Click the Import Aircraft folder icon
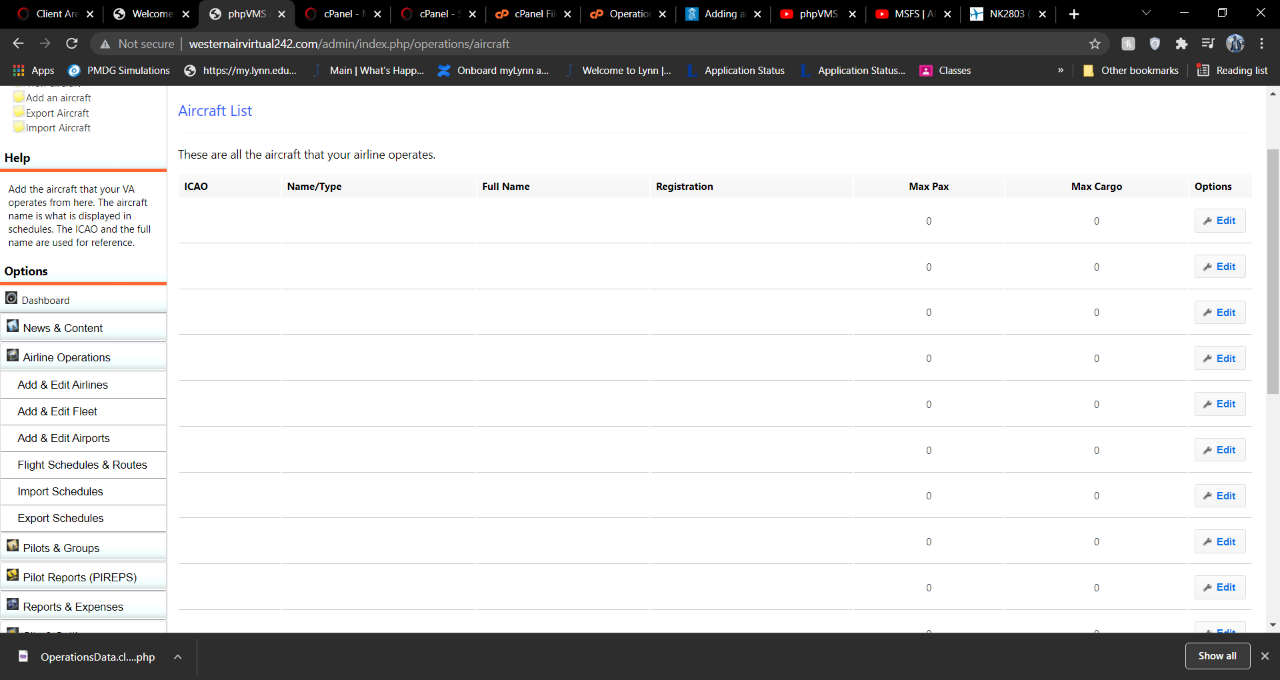This screenshot has width=1280, height=680. tap(18, 127)
